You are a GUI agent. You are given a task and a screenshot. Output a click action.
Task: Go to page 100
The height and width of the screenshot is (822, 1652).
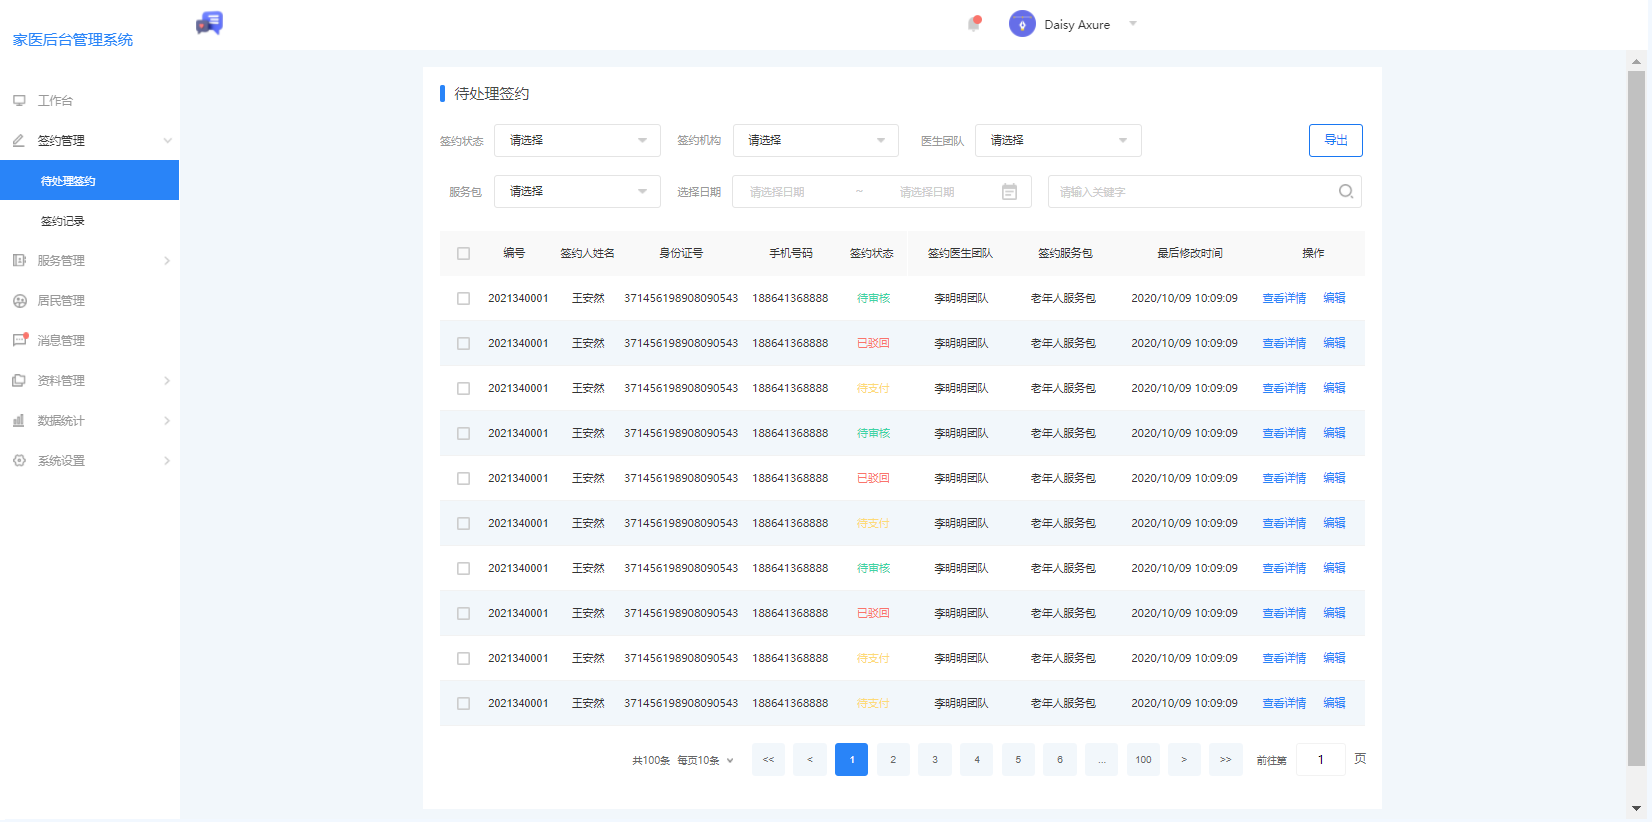(1143, 759)
